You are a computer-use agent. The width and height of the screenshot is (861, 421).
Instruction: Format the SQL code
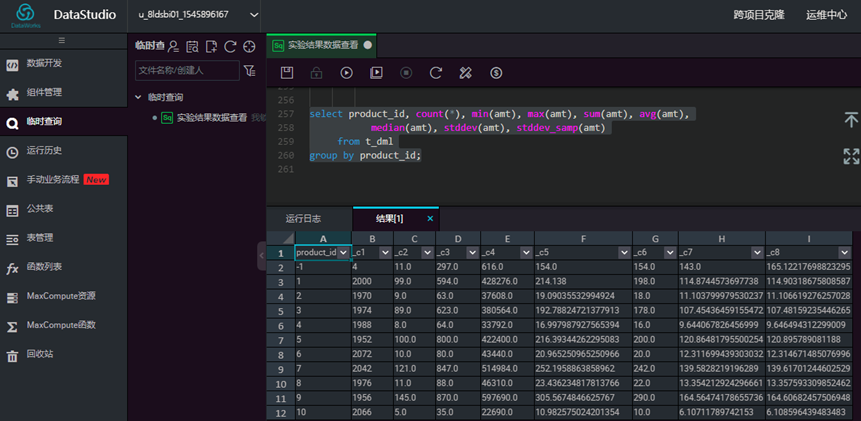466,72
